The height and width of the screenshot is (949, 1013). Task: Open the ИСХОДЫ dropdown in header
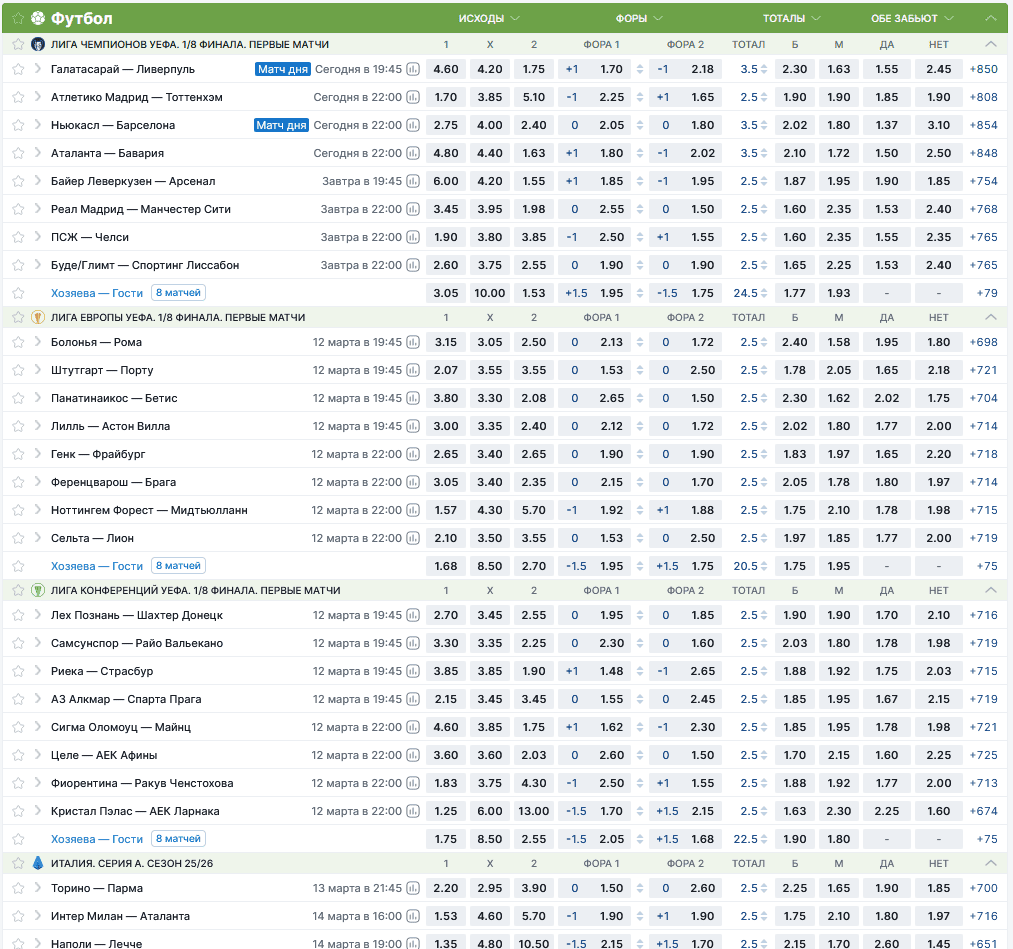click(x=489, y=18)
